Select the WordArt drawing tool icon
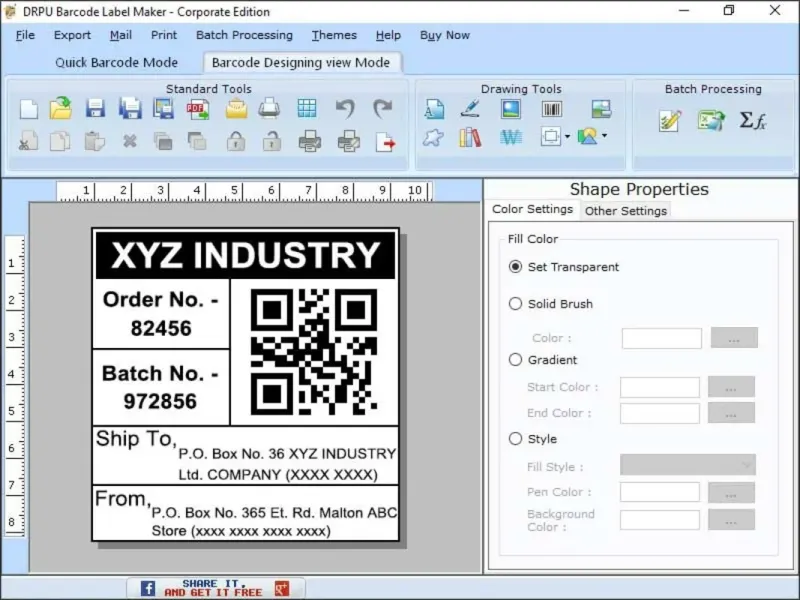Viewport: 800px width, 600px height. click(x=511, y=137)
